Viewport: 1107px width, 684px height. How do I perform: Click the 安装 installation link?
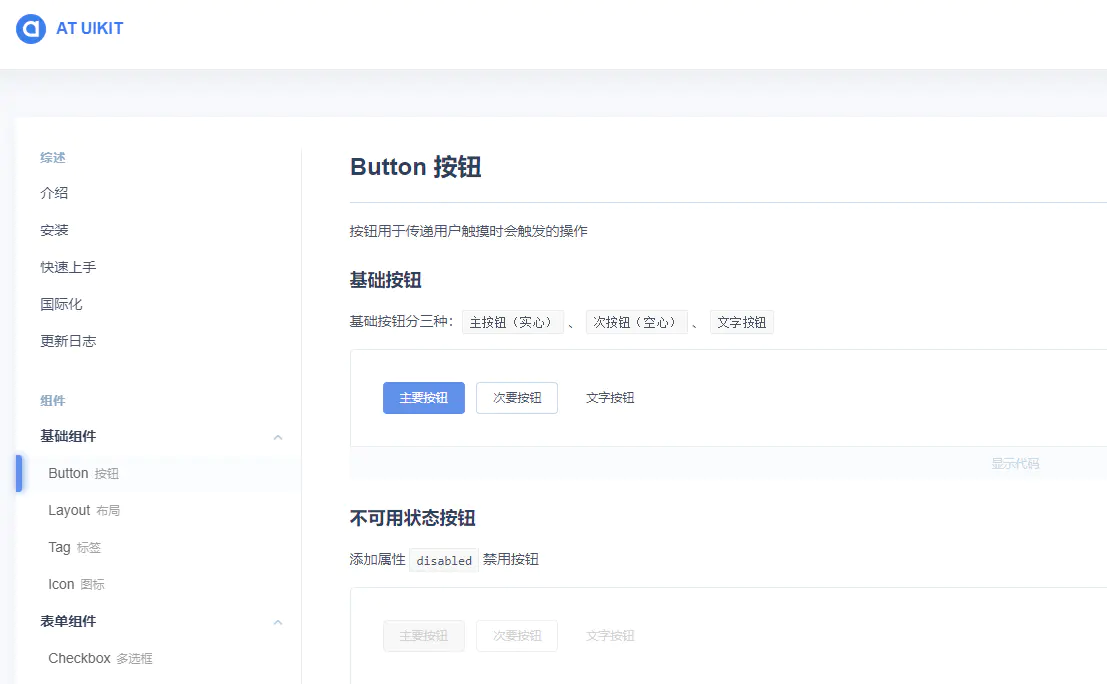coord(54,230)
